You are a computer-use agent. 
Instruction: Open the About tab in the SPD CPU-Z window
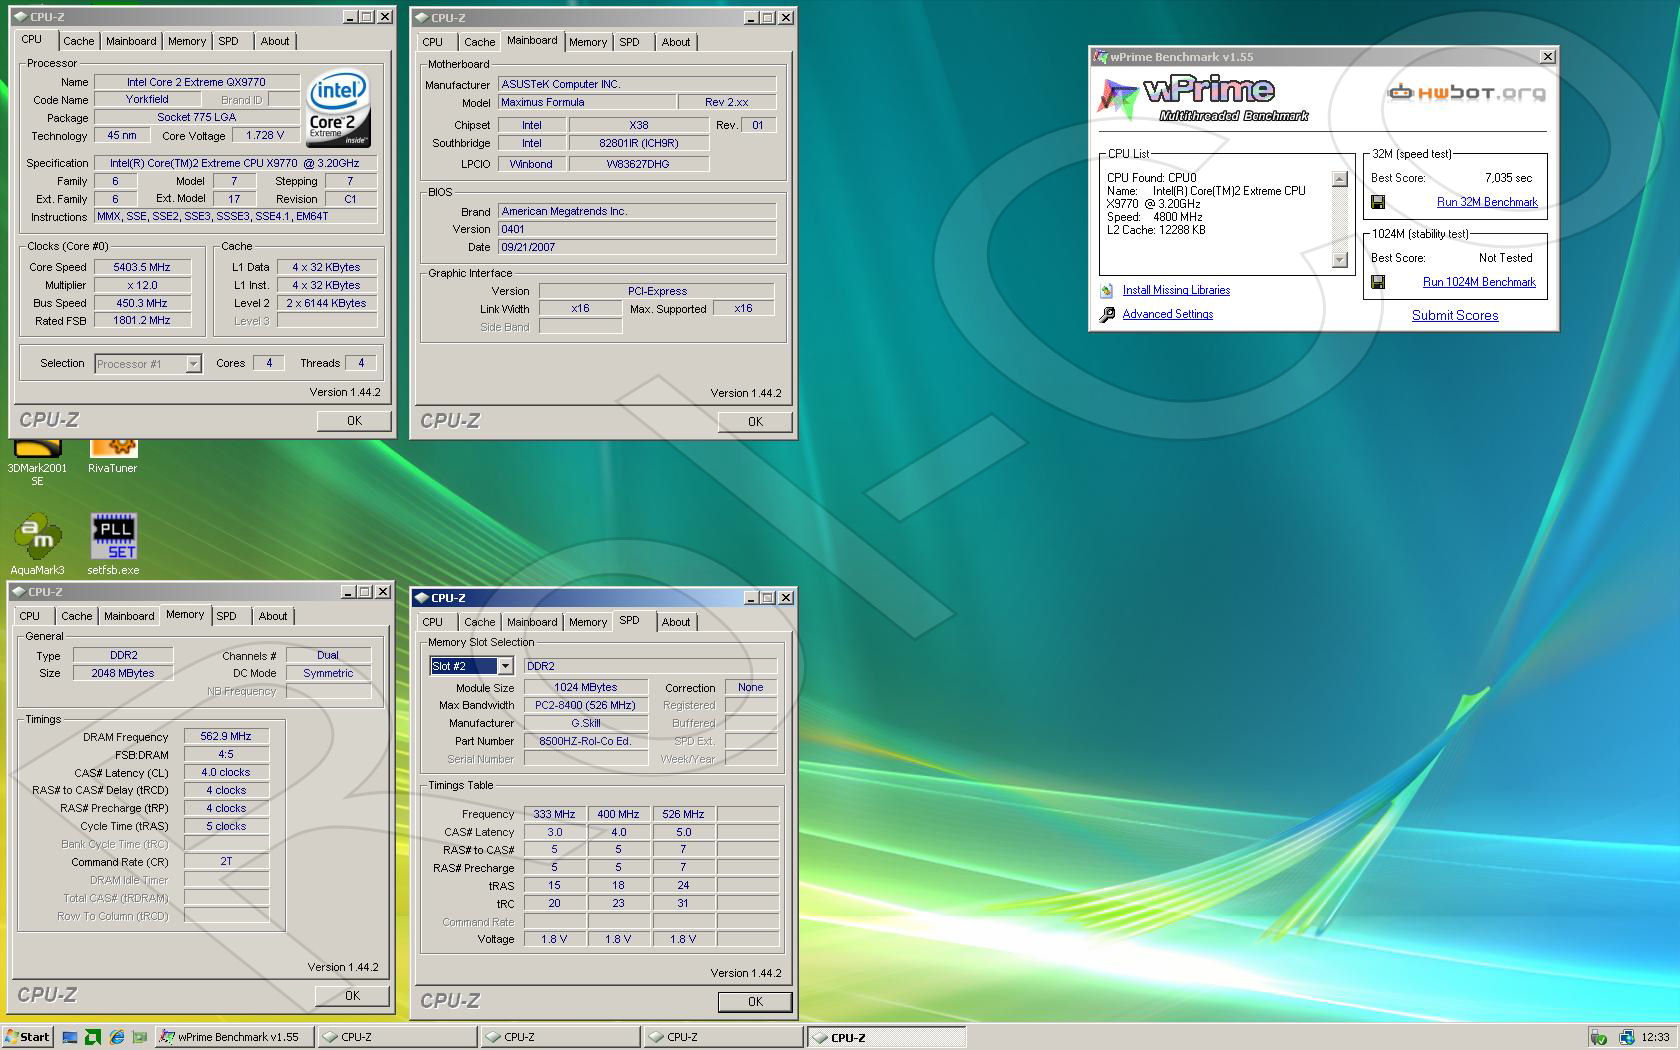click(x=676, y=622)
